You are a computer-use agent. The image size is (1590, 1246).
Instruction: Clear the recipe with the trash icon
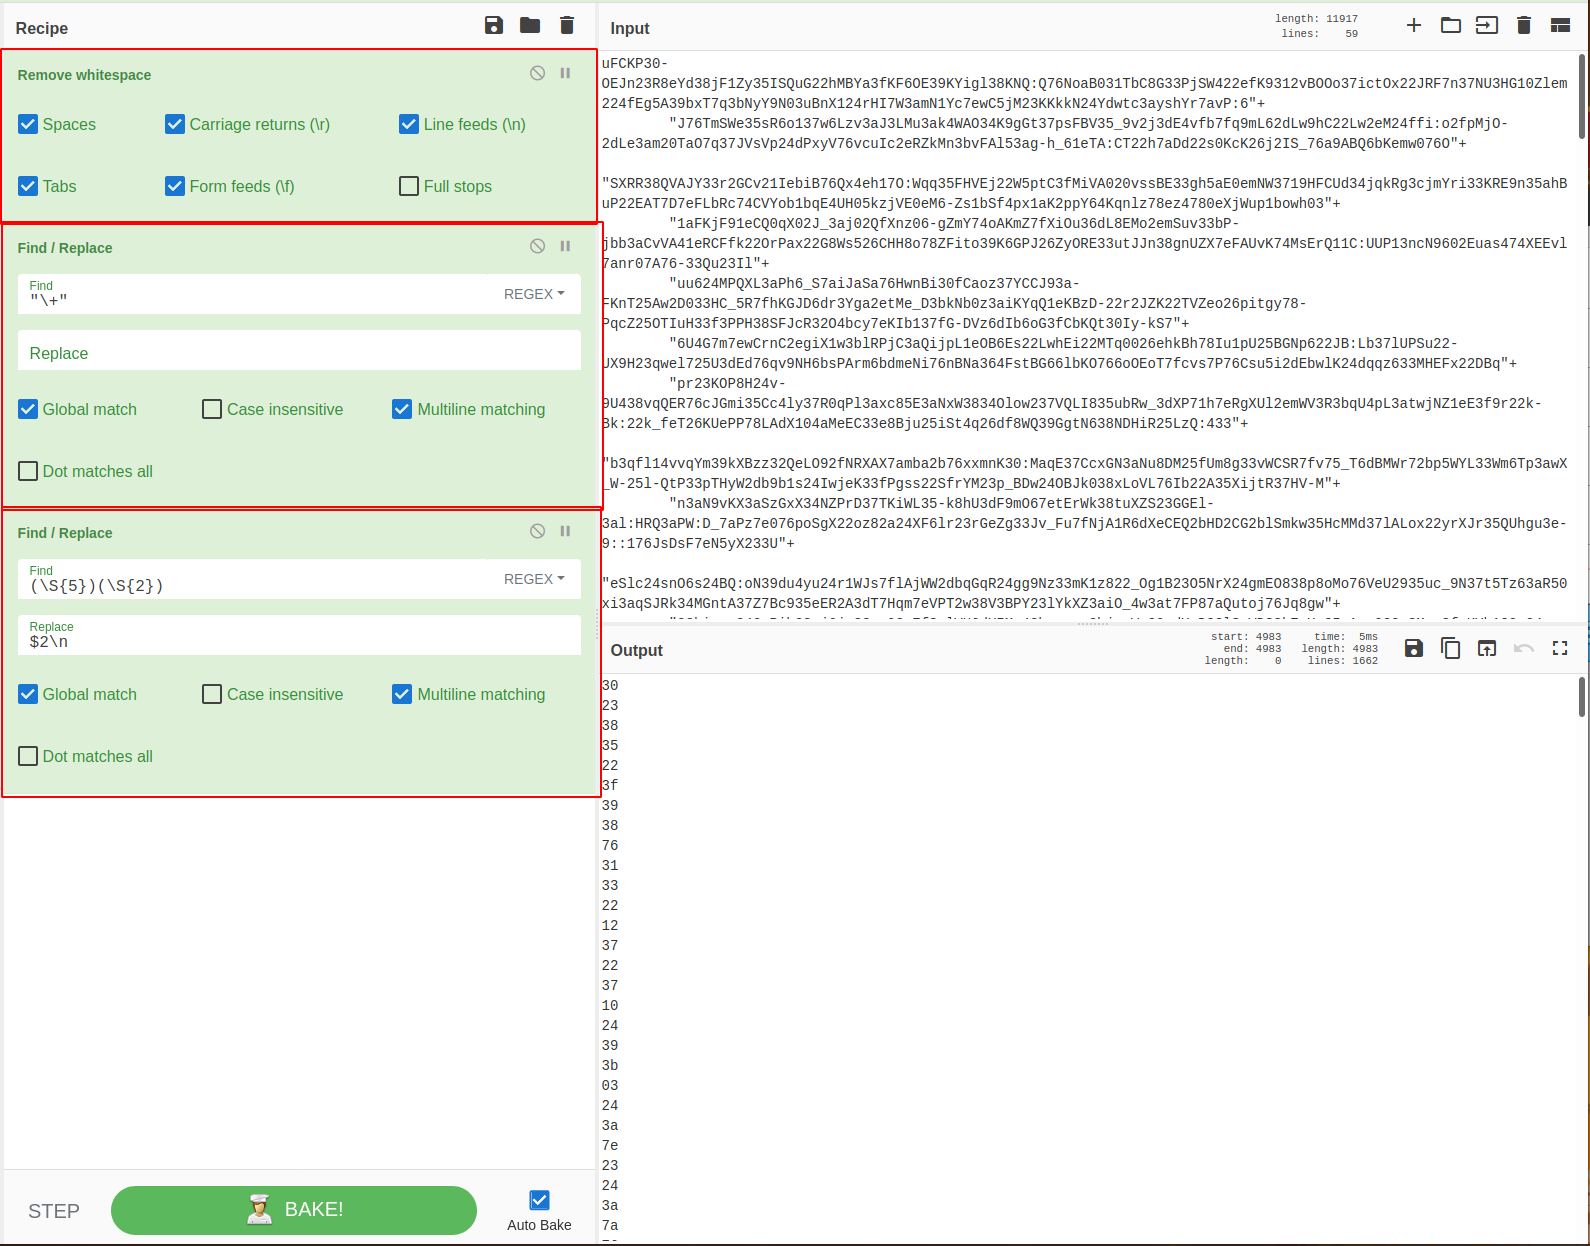(567, 26)
